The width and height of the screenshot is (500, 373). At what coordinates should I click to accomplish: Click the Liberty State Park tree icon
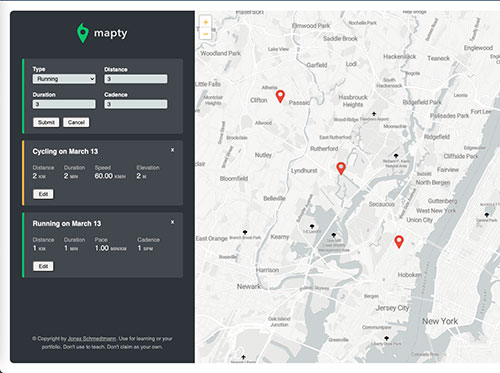tap(386, 338)
